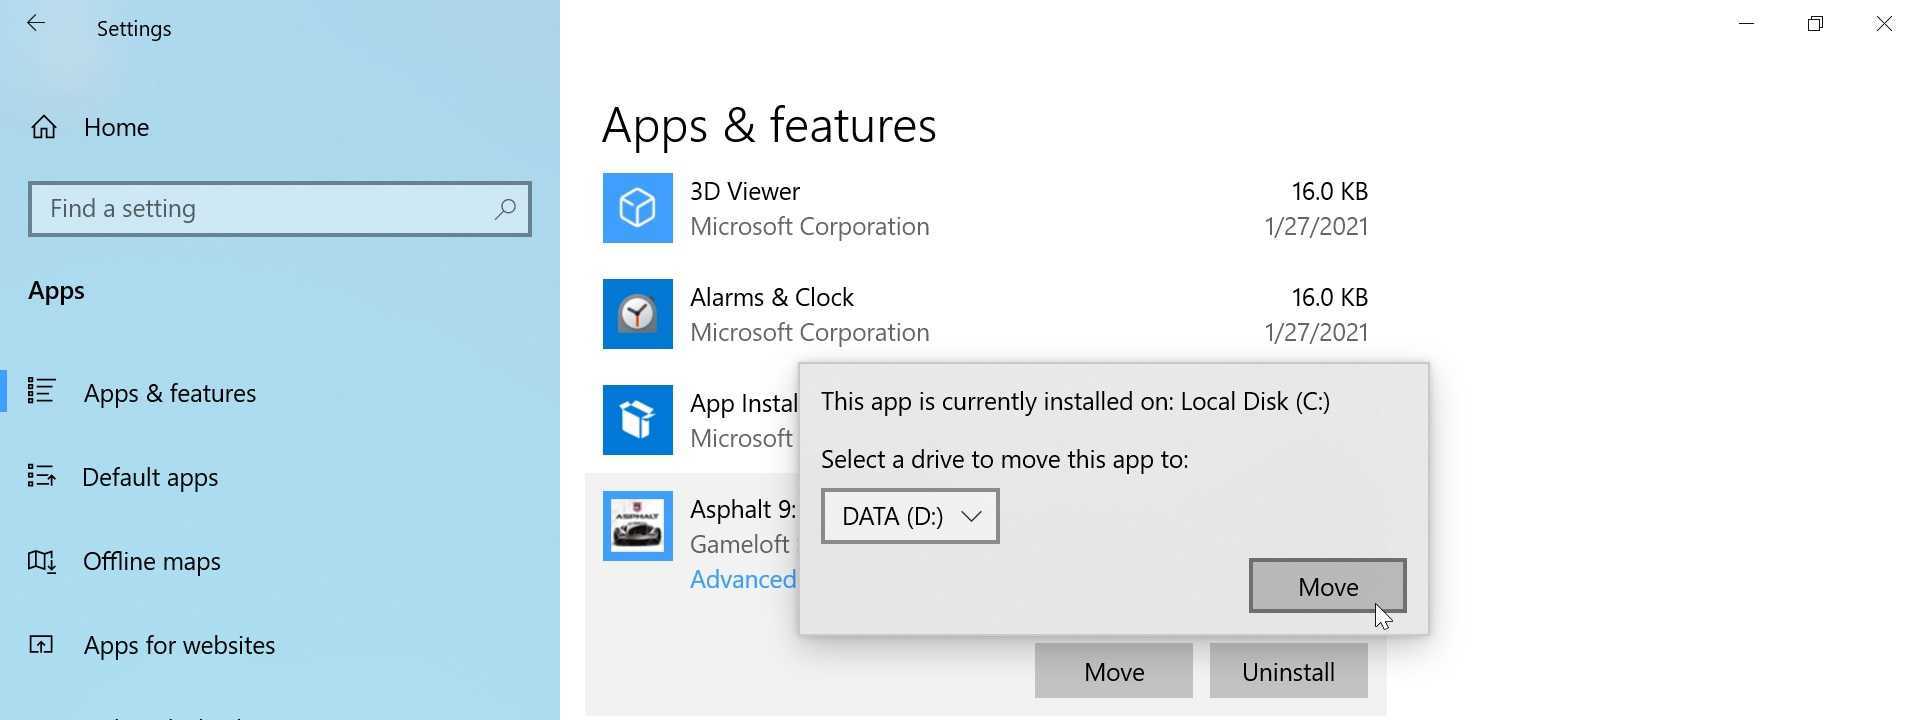Go to Settings Home
Screen dimensions: 1920x720
click(116, 127)
